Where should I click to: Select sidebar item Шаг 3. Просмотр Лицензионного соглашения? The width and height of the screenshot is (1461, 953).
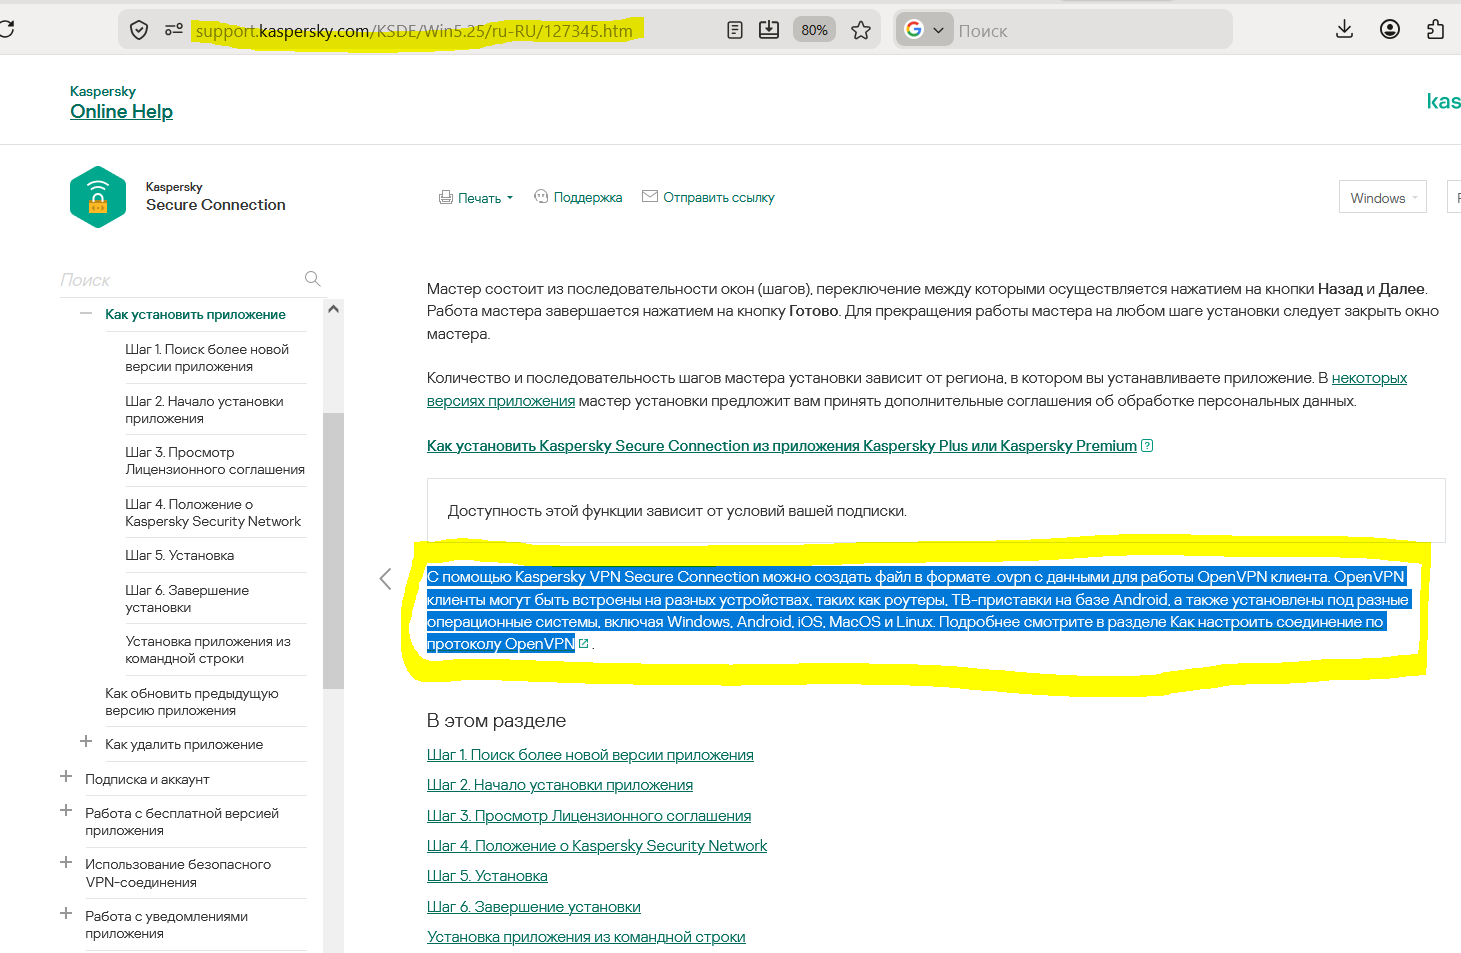click(x=215, y=461)
